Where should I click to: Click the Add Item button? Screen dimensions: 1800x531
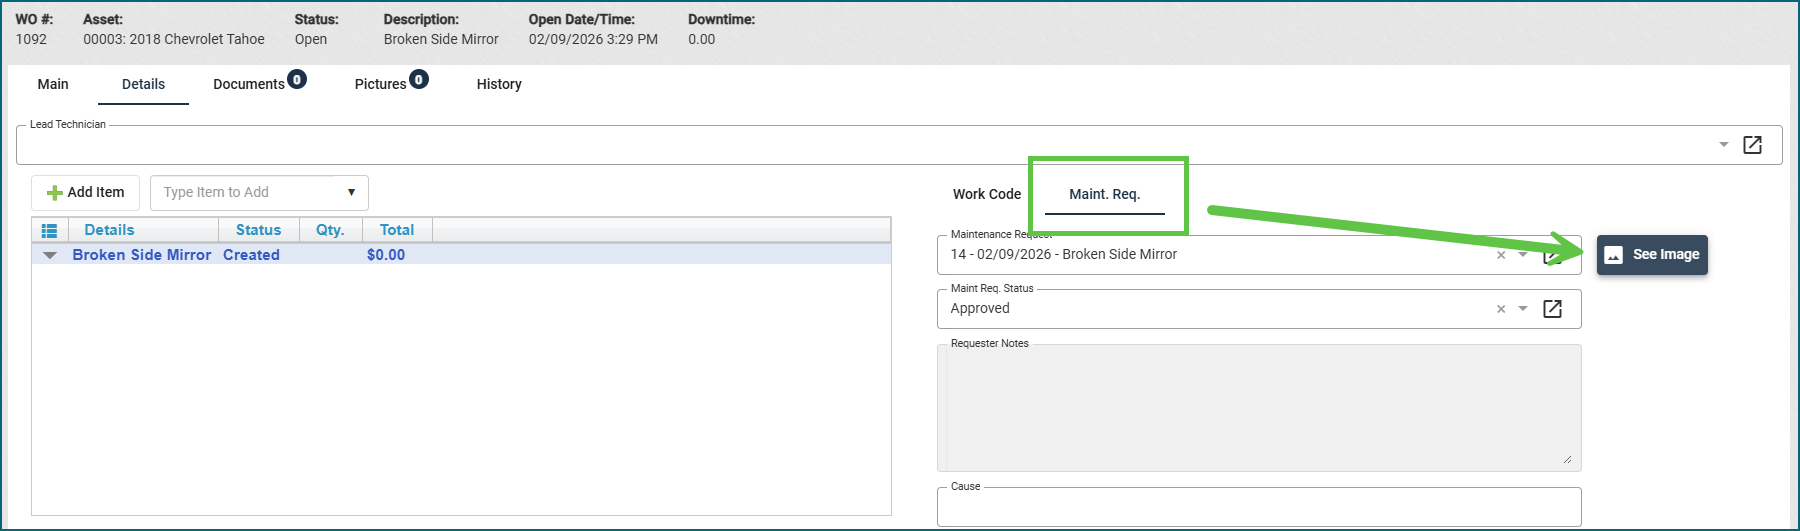(86, 192)
